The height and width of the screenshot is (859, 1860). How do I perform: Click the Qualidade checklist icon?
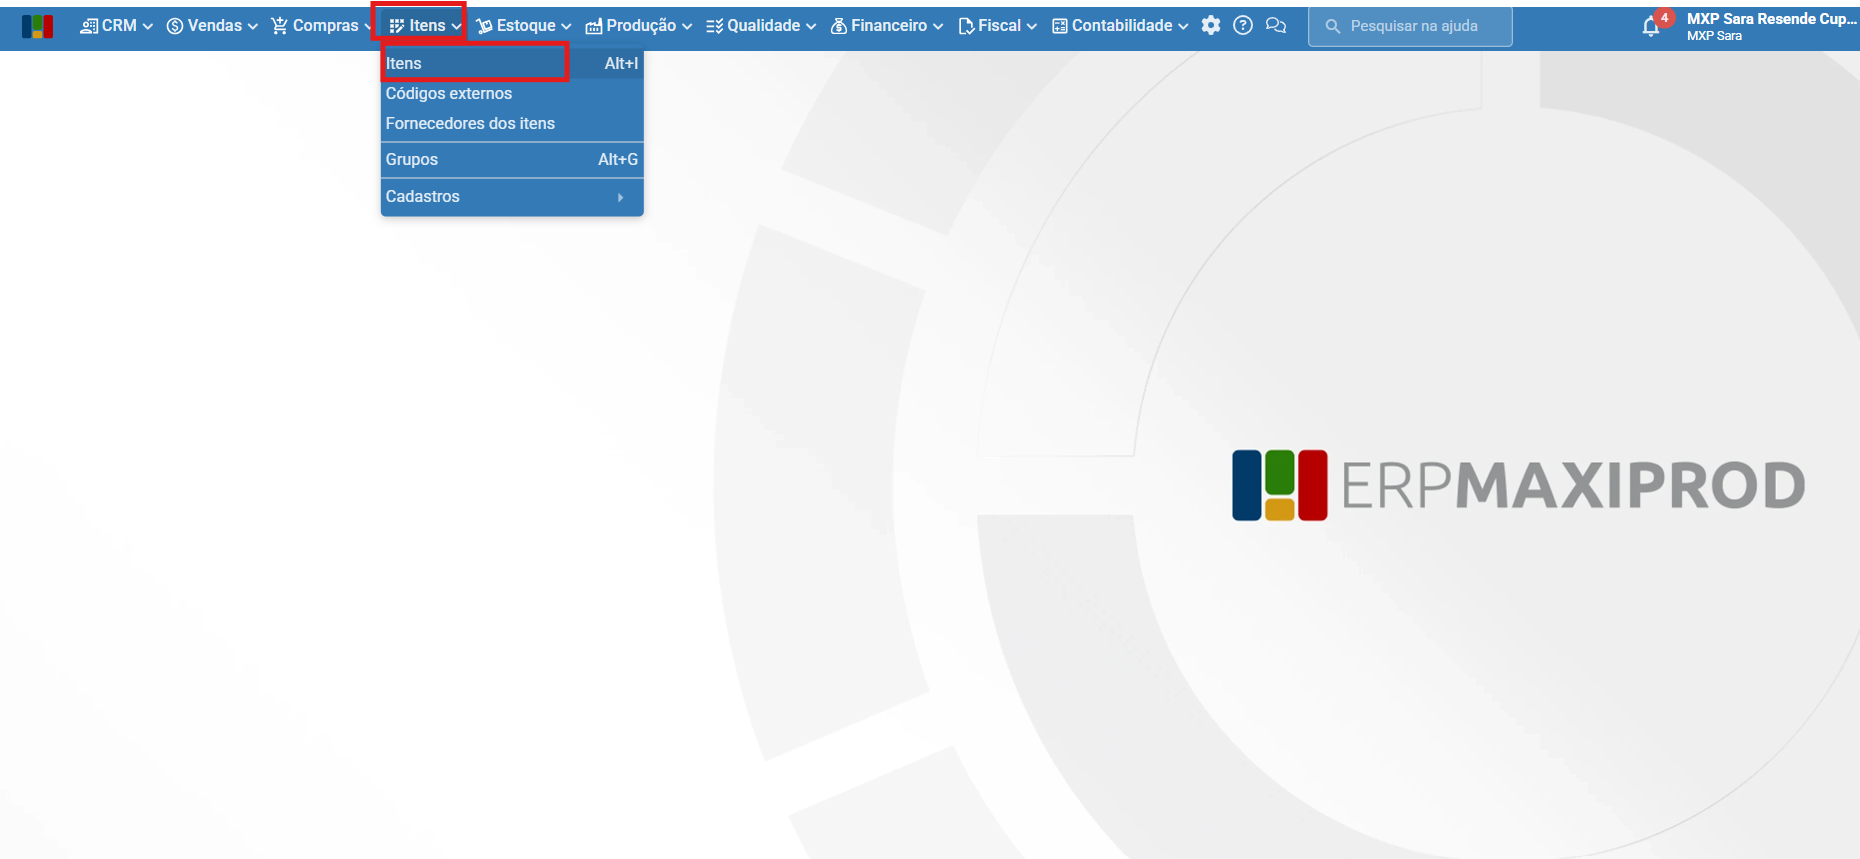click(714, 26)
